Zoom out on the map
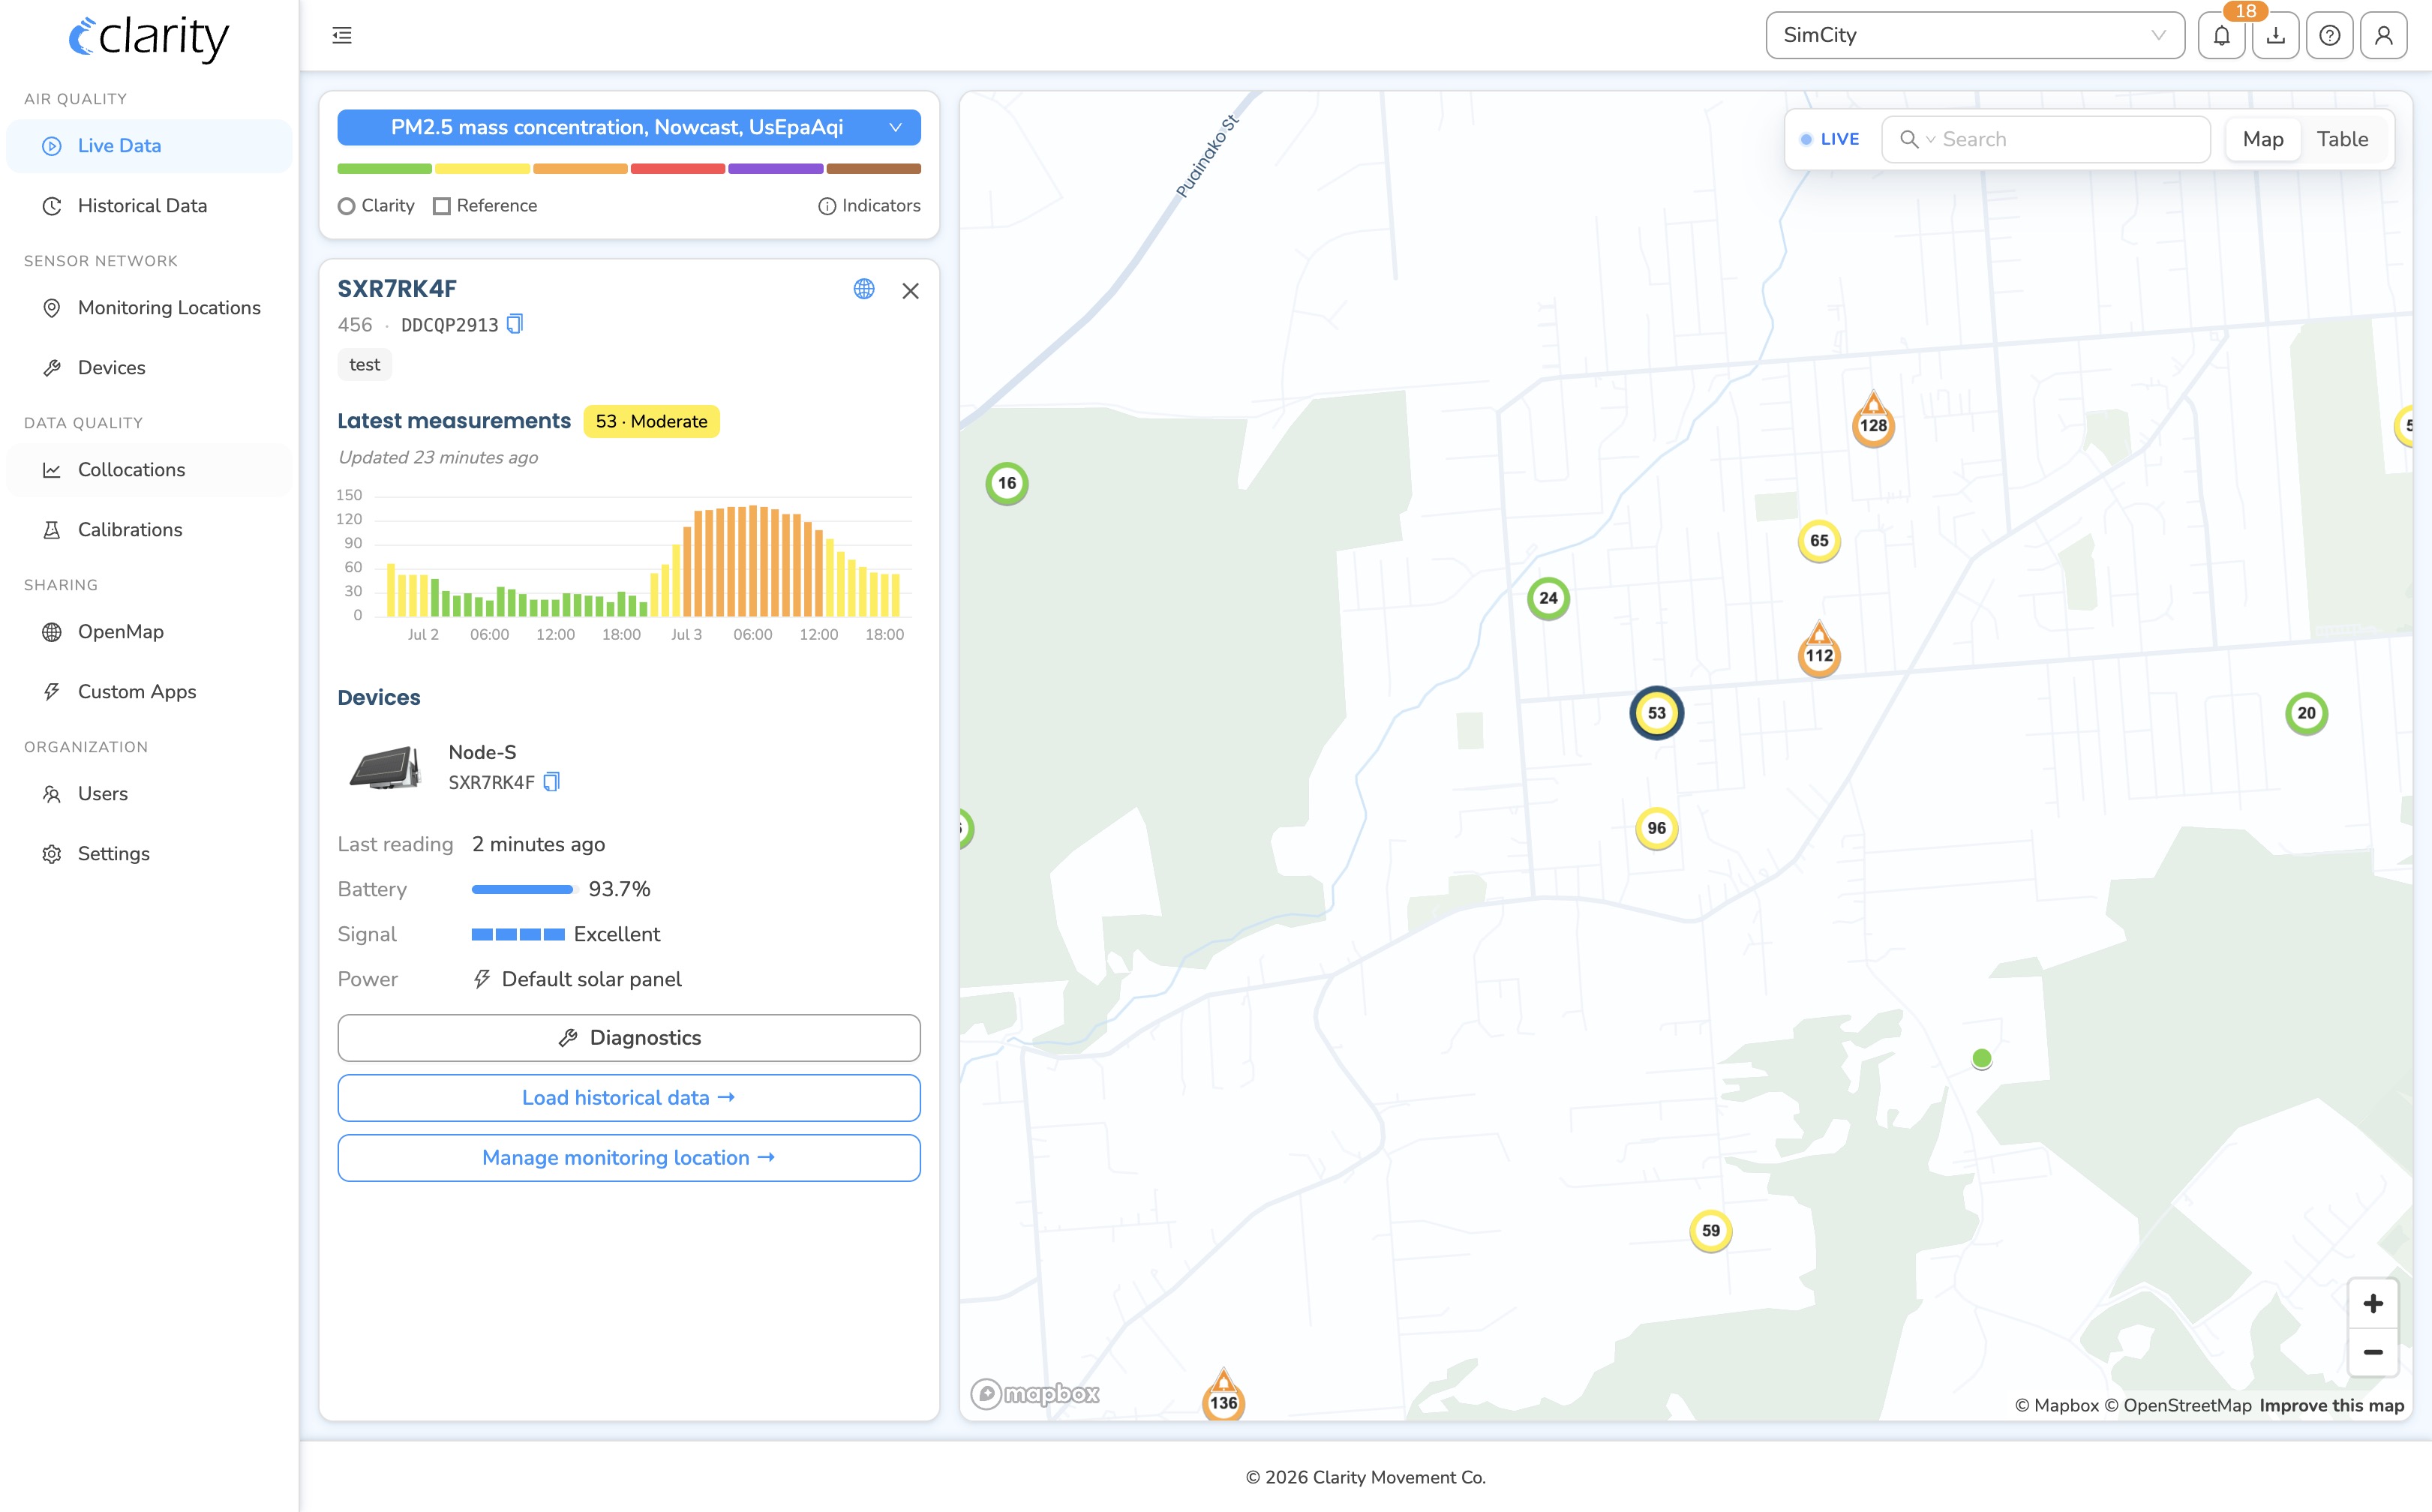2432x1512 pixels. tap(2372, 1352)
